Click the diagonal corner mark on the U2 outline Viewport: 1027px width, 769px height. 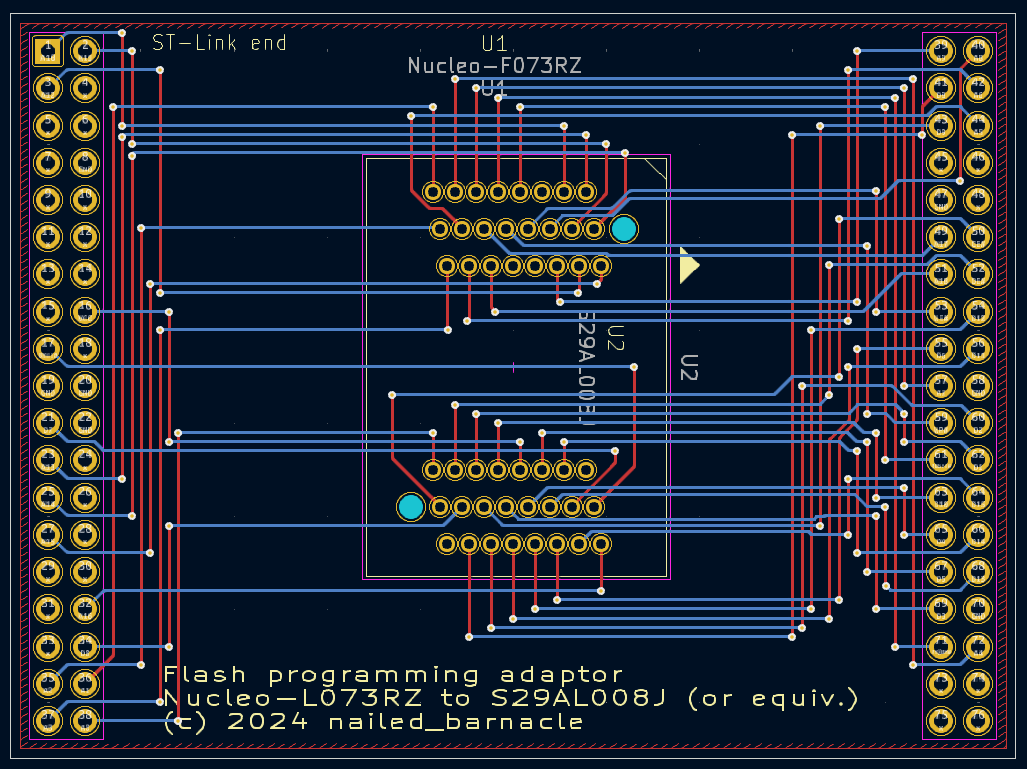click(655, 169)
